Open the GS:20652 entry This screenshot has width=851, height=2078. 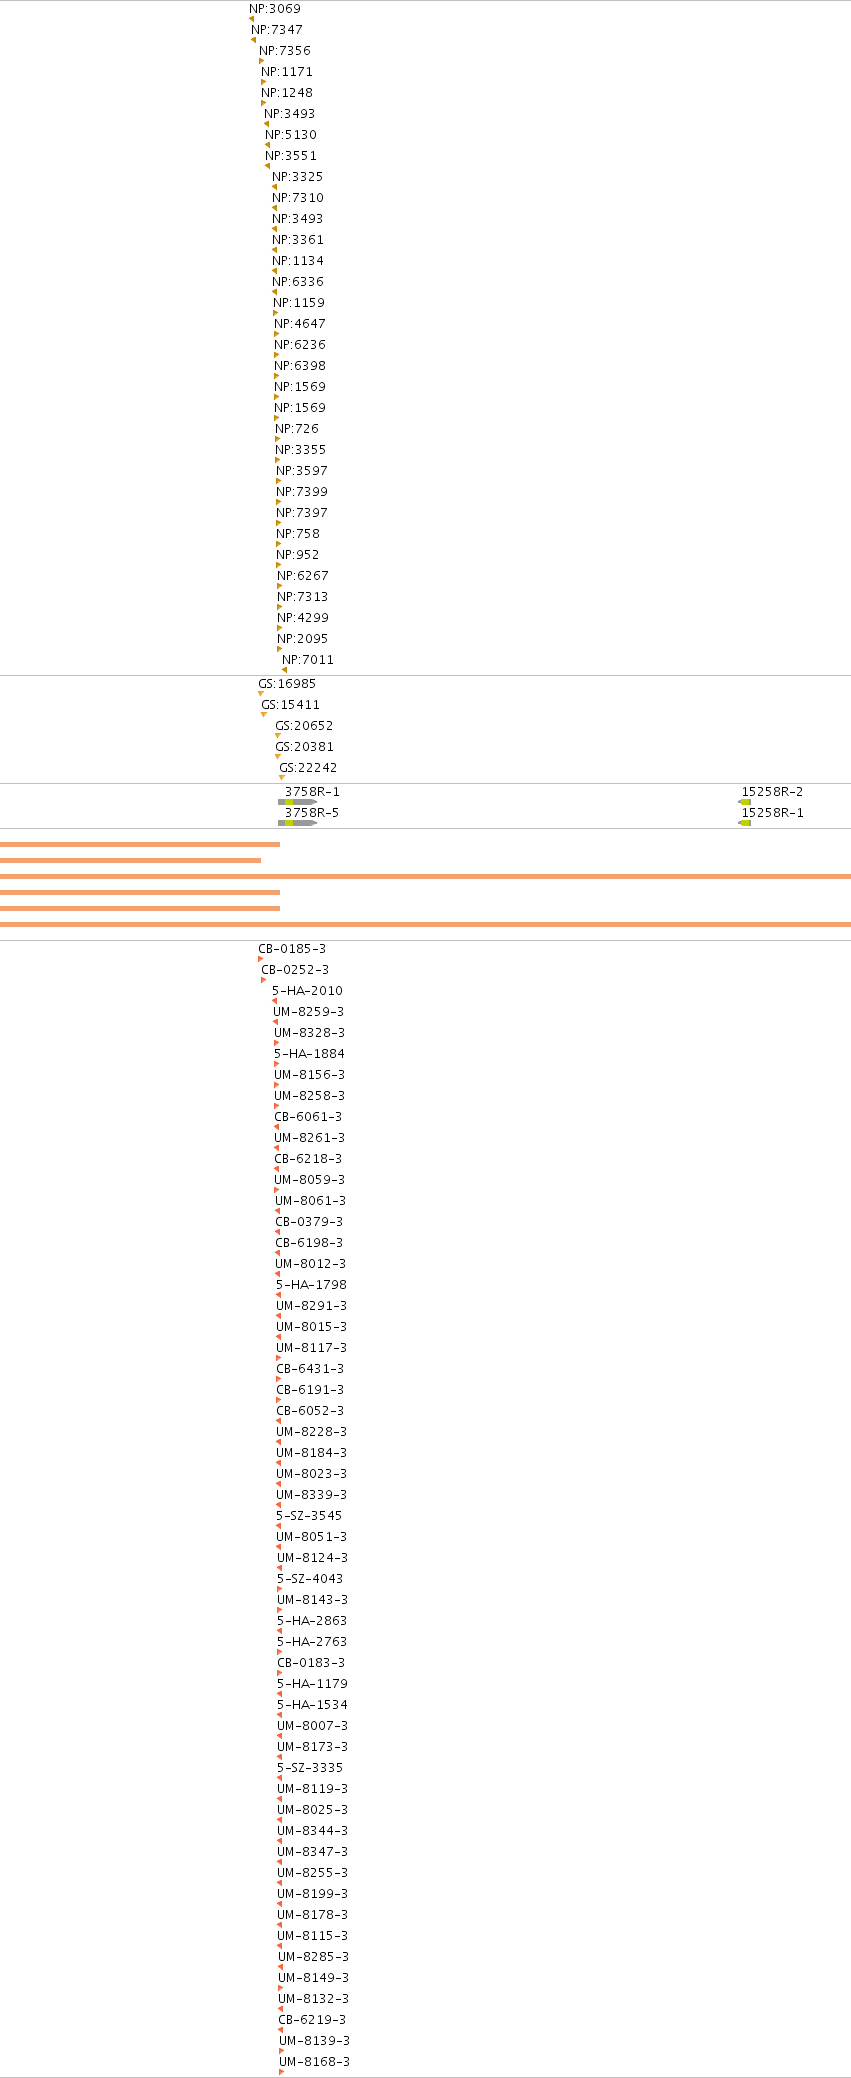click(x=305, y=726)
